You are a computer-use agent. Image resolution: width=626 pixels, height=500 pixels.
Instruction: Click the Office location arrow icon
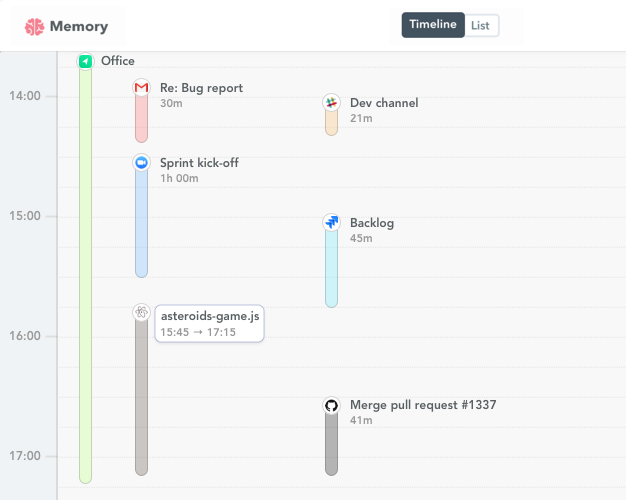point(86,61)
